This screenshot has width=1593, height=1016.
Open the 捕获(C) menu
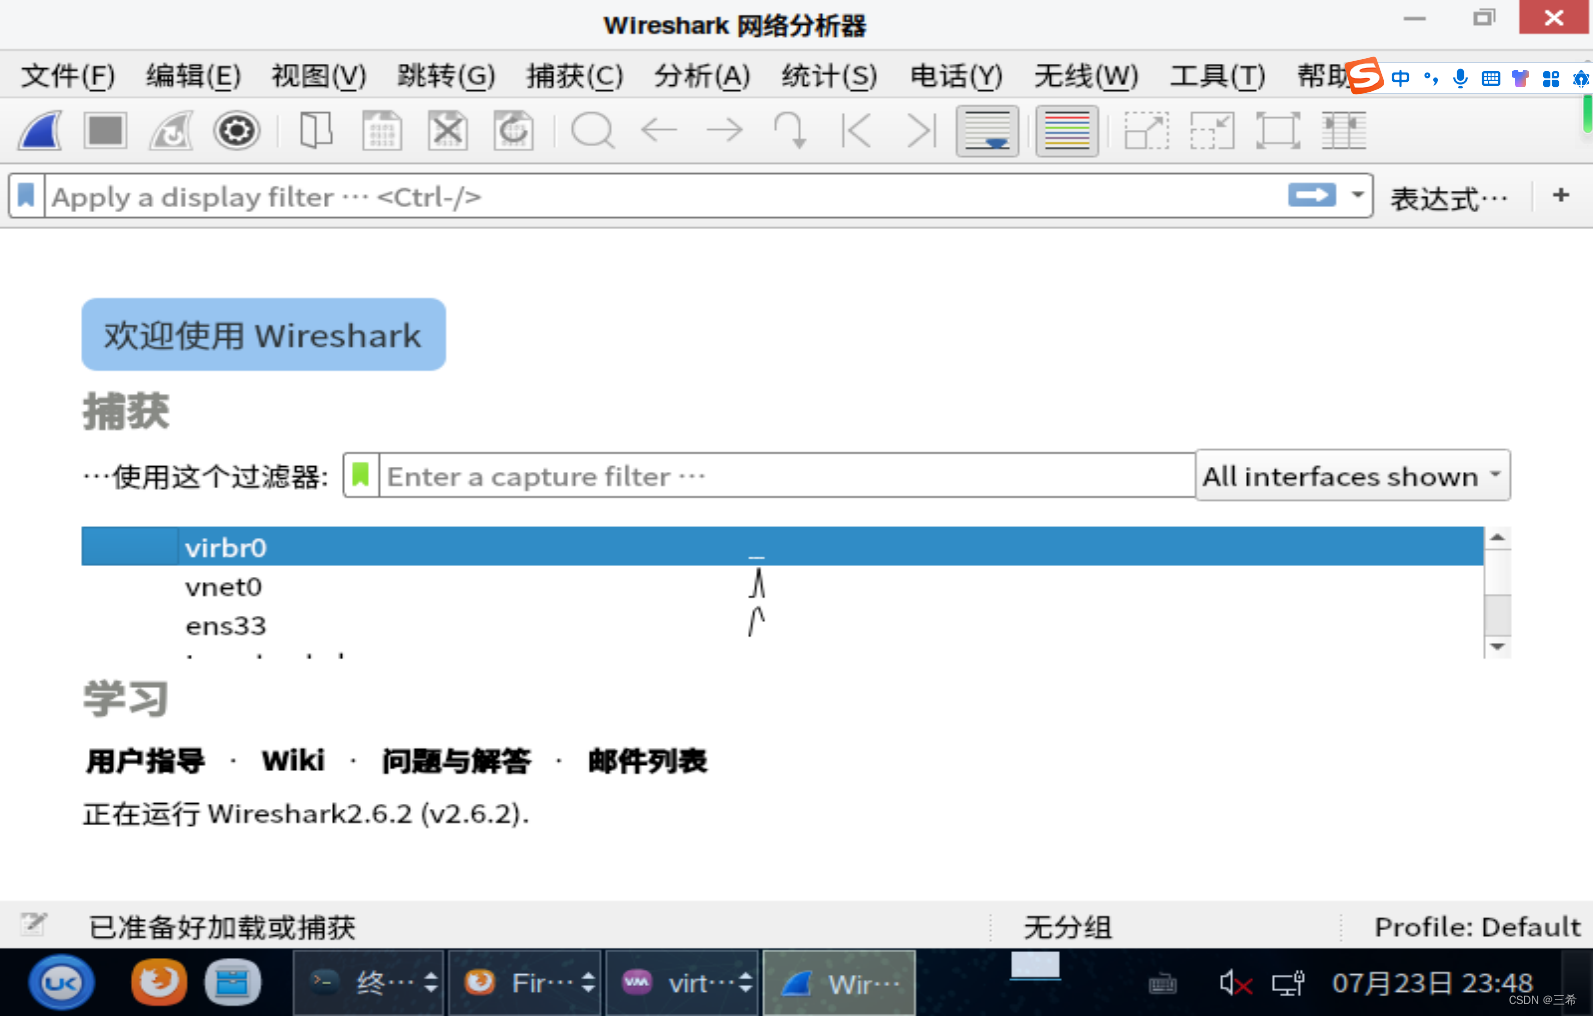point(575,76)
